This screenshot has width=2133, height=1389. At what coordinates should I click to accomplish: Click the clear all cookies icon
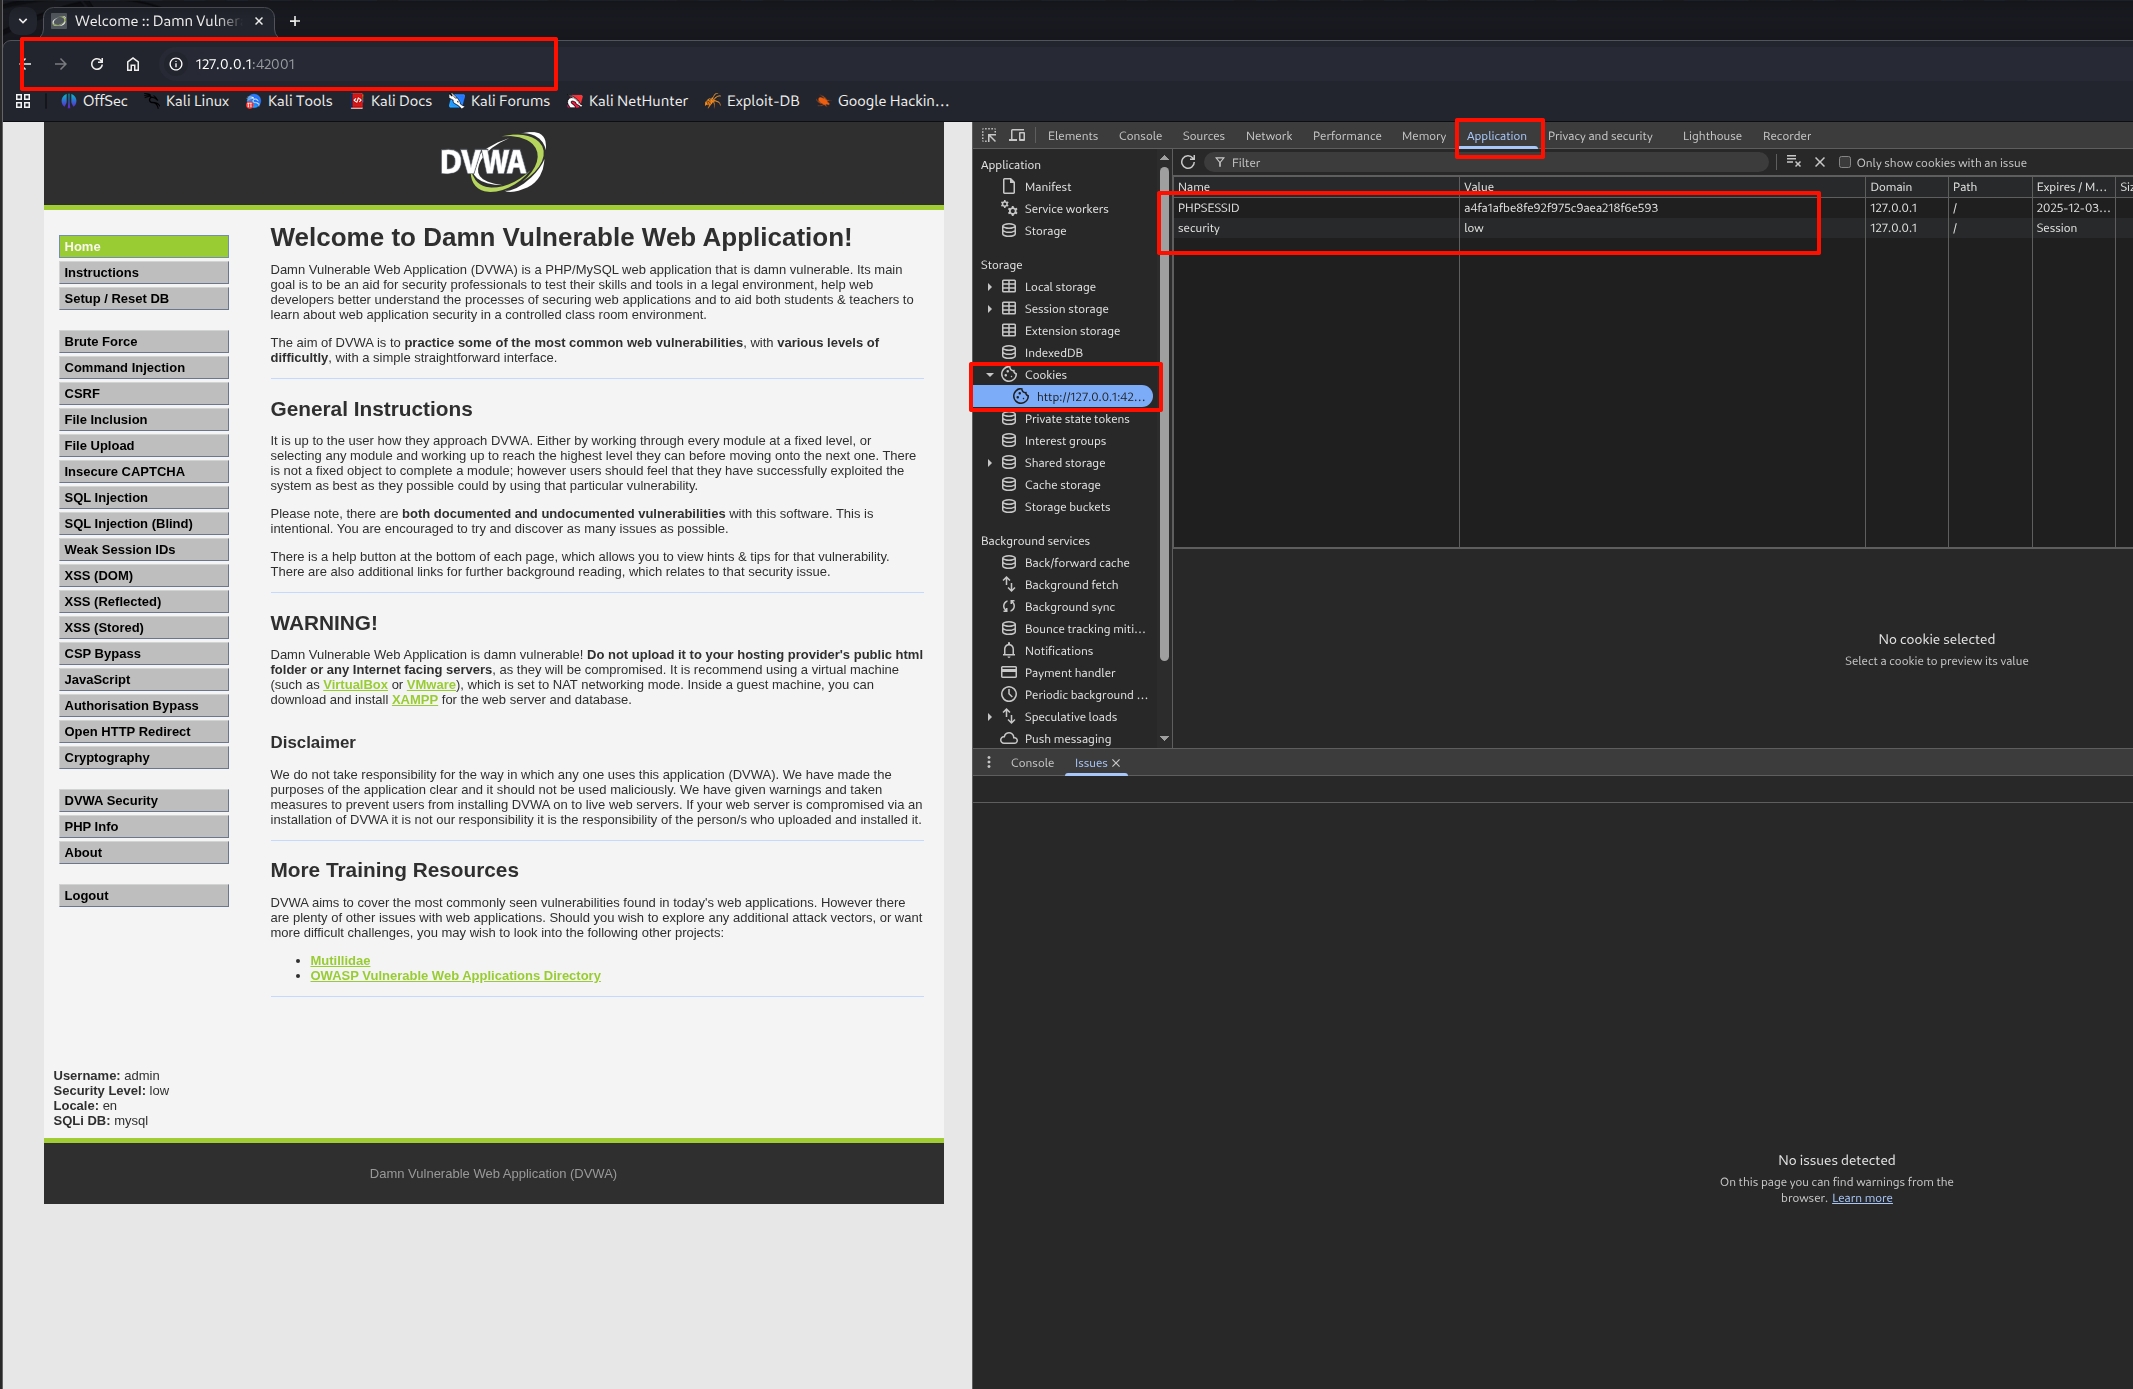click(1793, 162)
